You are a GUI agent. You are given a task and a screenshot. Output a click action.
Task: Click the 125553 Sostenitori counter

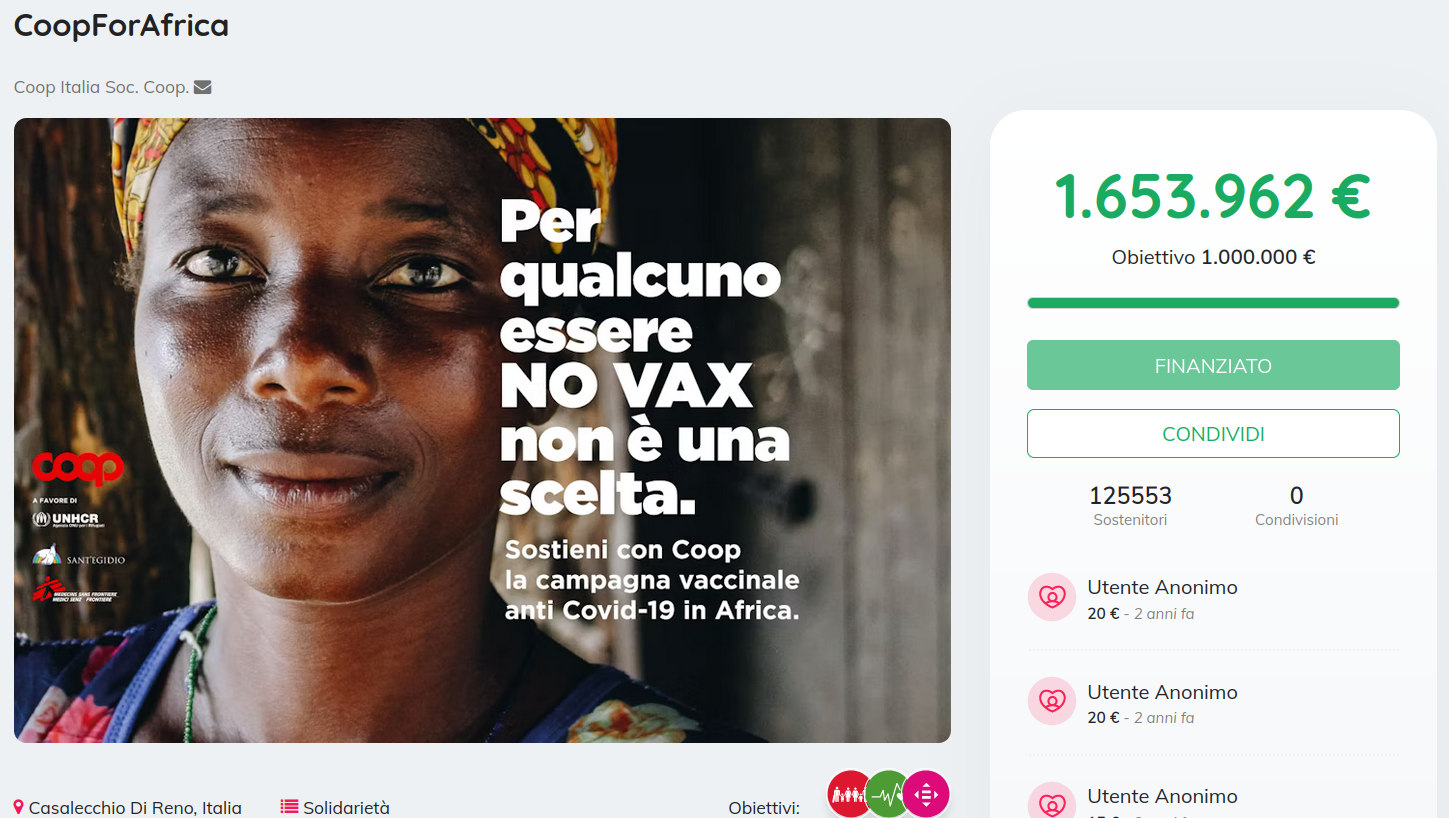pyautogui.click(x=1130, y=505)
